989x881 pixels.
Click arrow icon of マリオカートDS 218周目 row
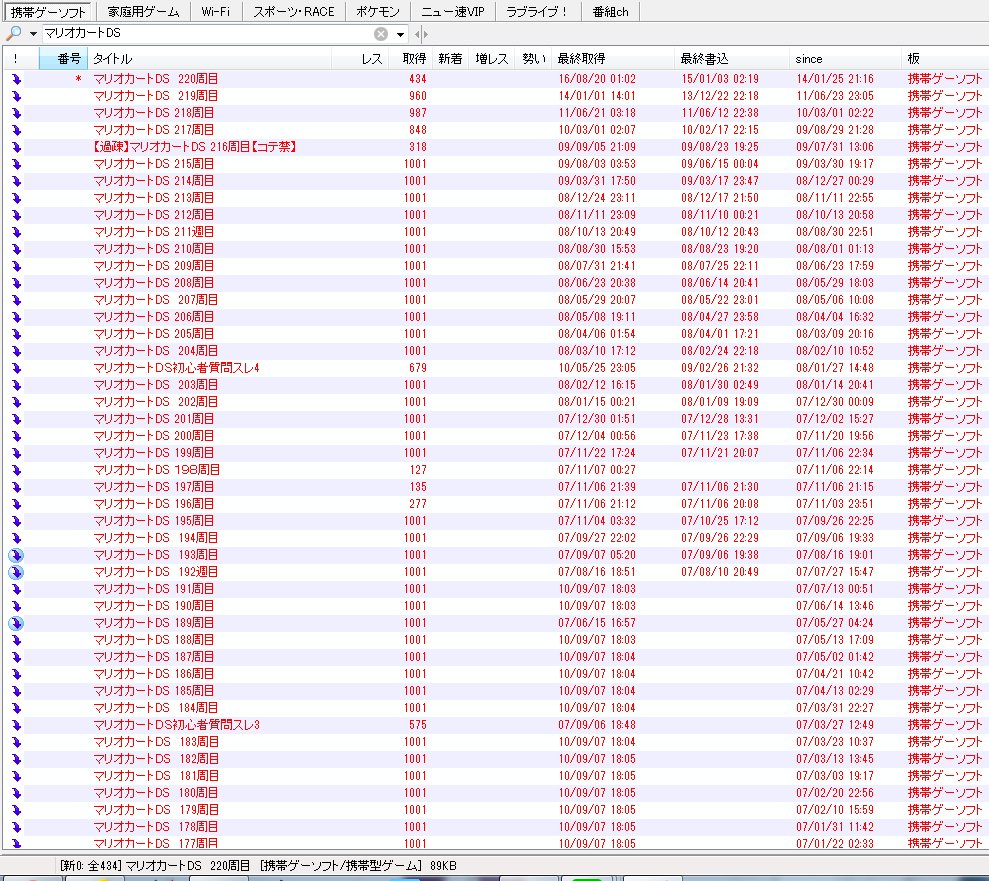(16, 113)
